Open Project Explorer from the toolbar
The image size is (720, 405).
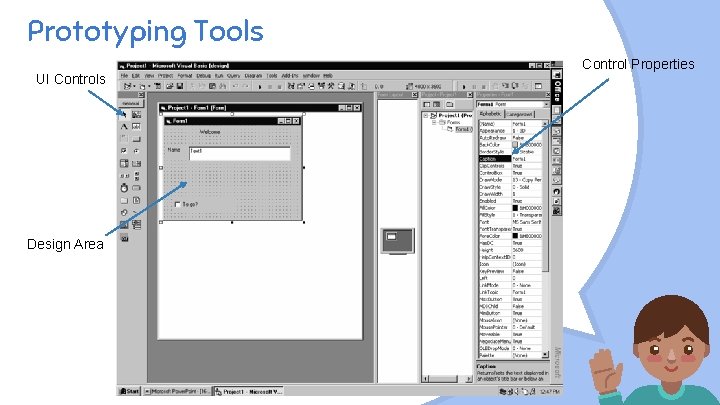point(291,86)
